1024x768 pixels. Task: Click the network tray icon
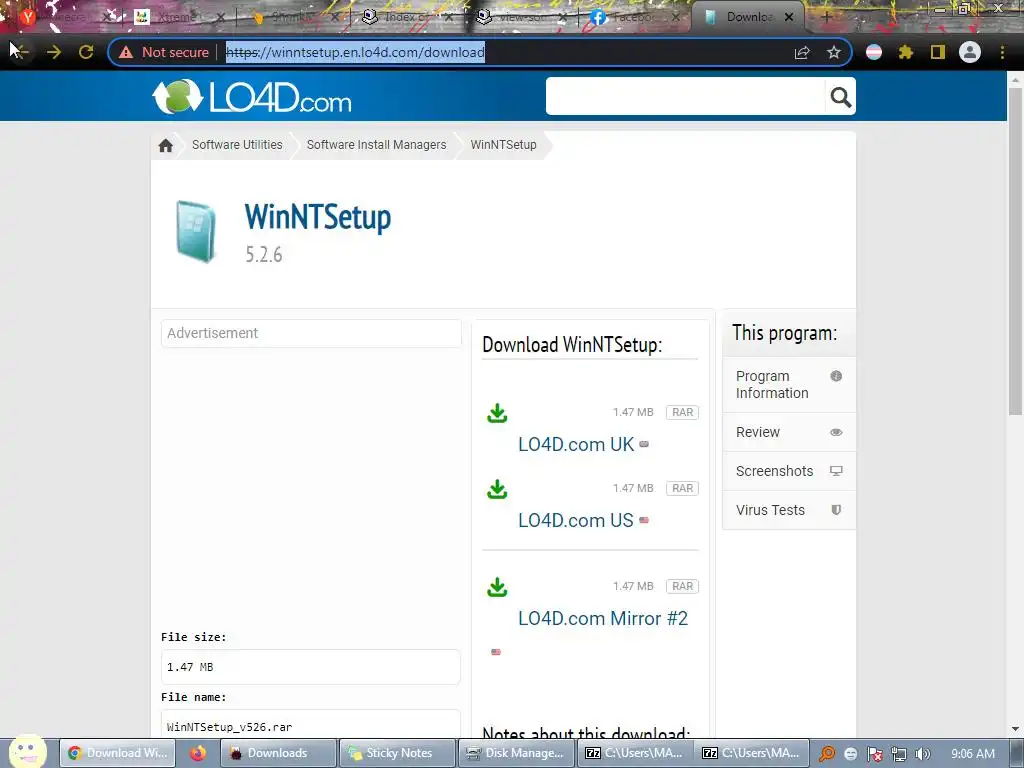pos(899,754)
